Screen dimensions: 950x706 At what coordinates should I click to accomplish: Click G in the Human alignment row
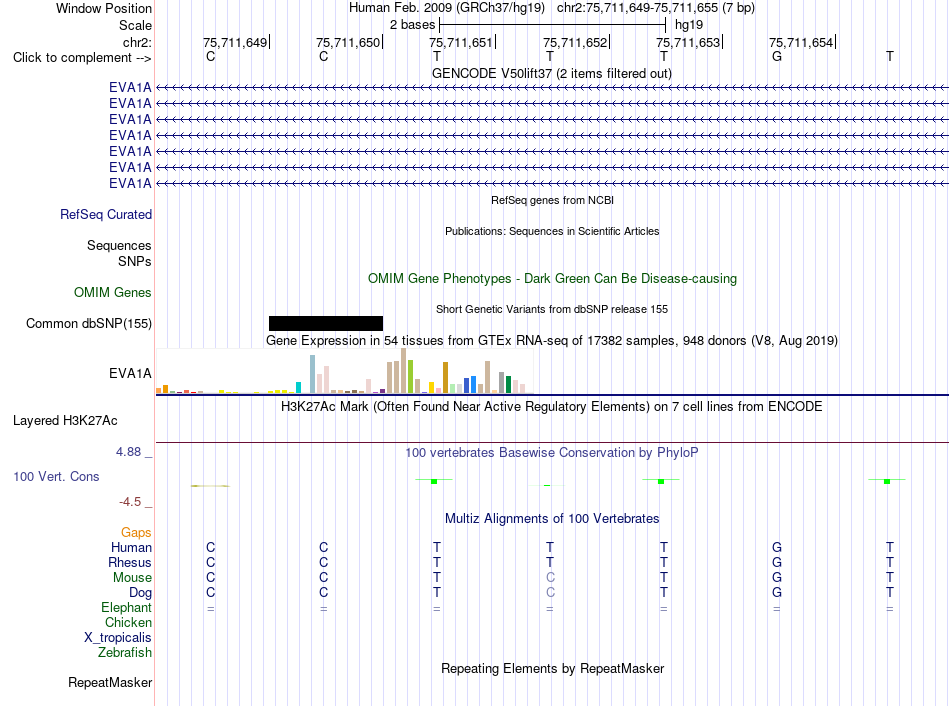777,547
